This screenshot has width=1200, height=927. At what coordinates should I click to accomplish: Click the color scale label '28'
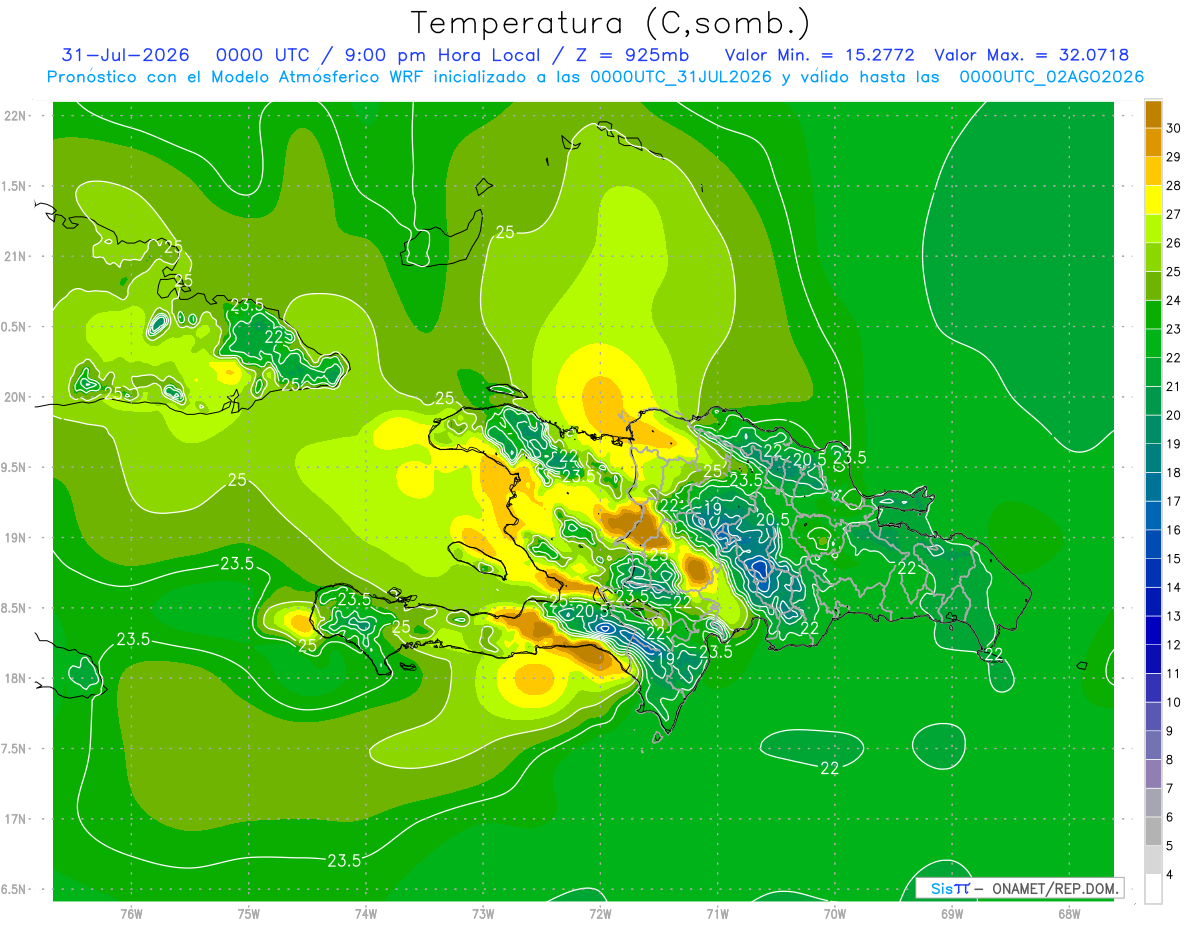[x=1173, y=185]
